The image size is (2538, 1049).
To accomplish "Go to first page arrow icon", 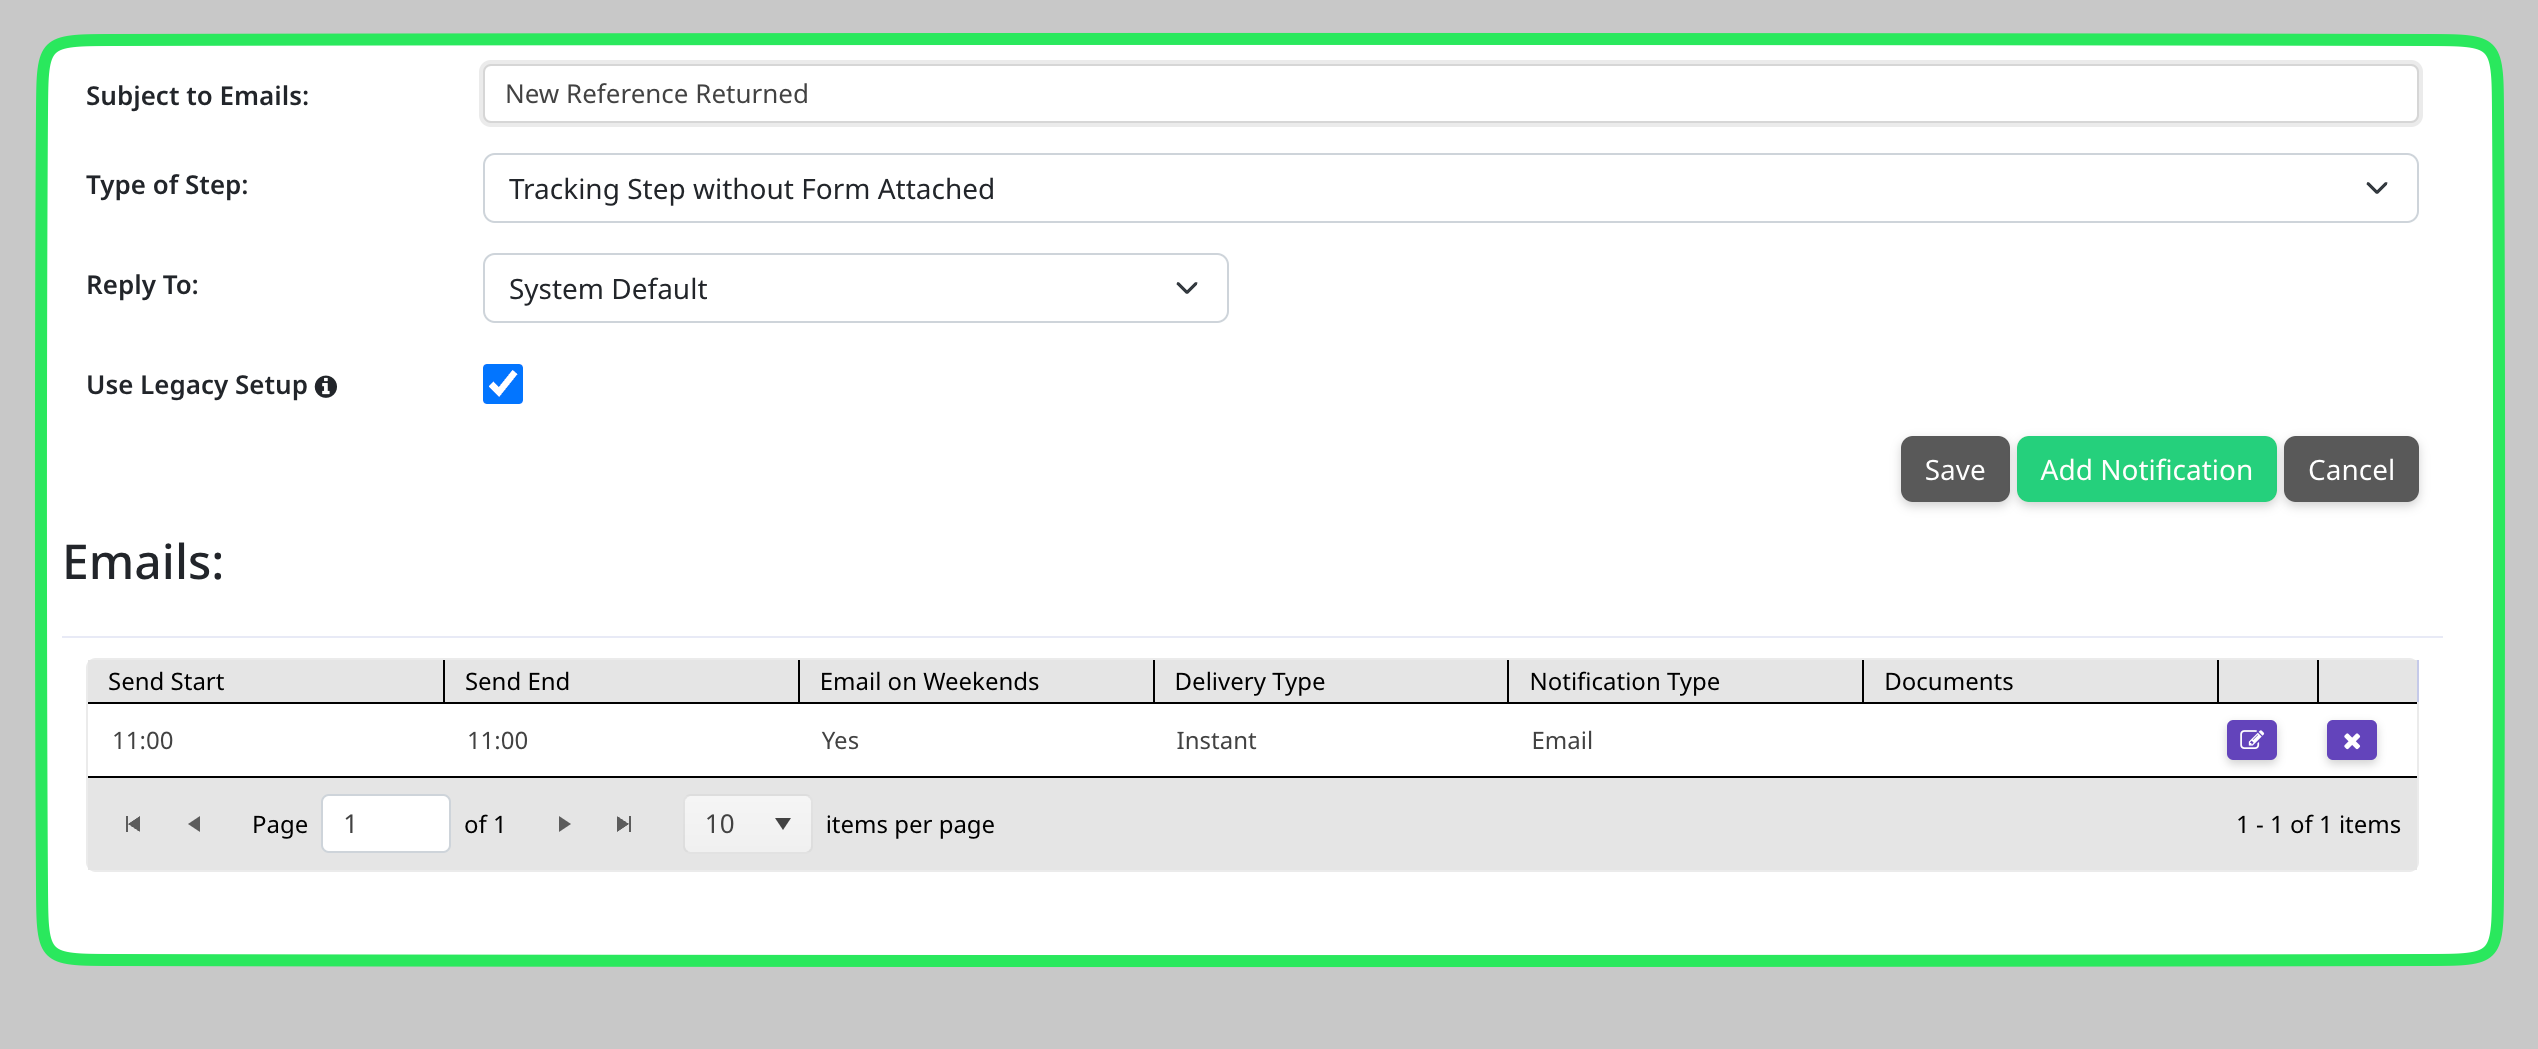I will click(x=133, y=824).
